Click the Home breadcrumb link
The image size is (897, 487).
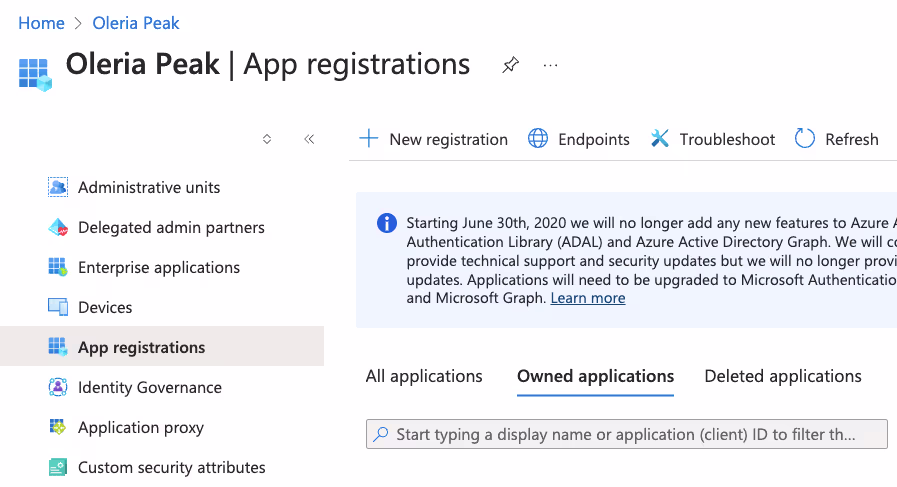41,23
